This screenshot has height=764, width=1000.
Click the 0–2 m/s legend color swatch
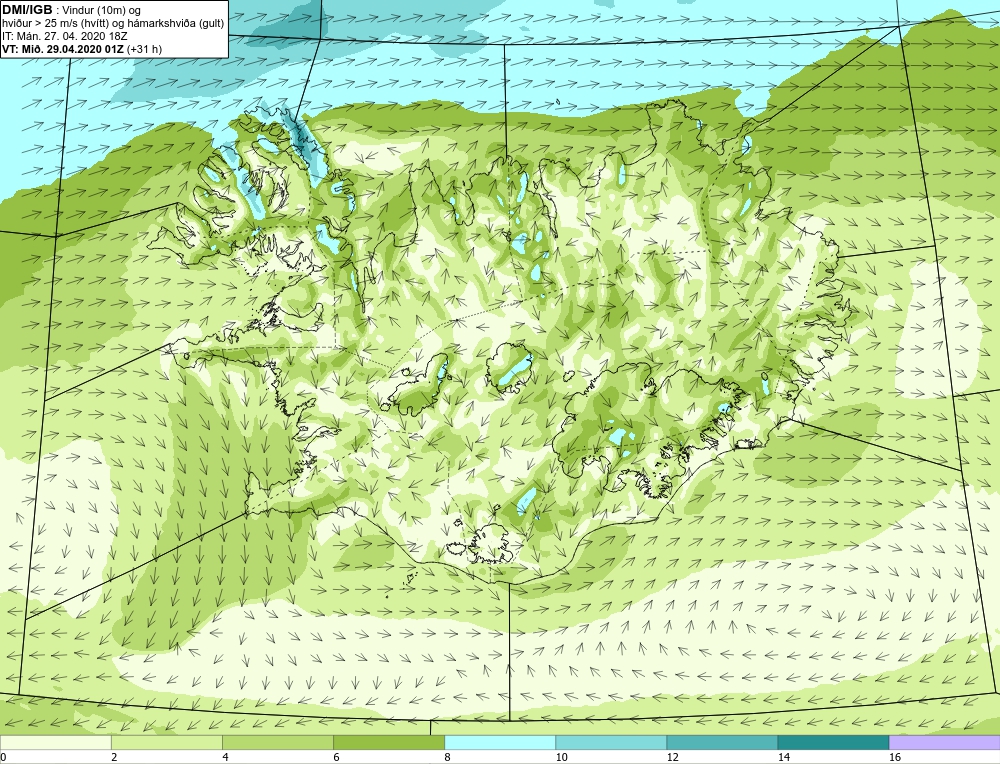click(55, 742)
